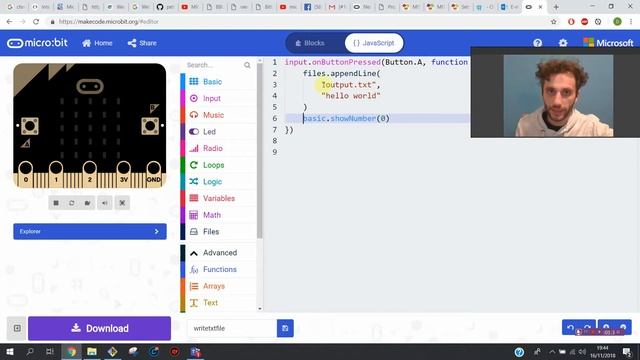Save the project with disk icon
The height and width of the screenshot is (360, 640).
[x=285, y=328]
